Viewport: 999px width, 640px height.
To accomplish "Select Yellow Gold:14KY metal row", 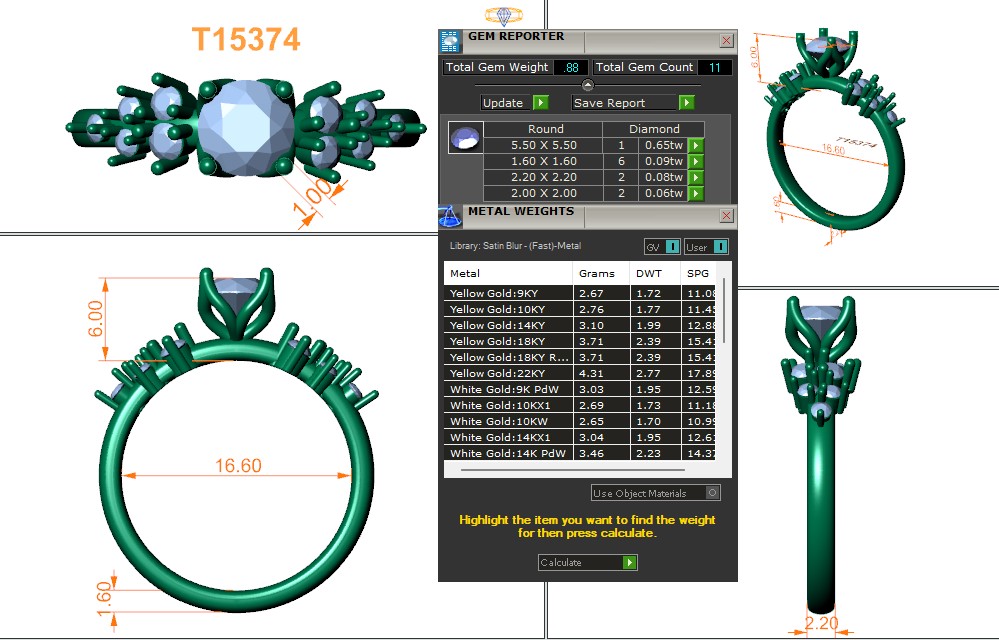I will (508, 325).
